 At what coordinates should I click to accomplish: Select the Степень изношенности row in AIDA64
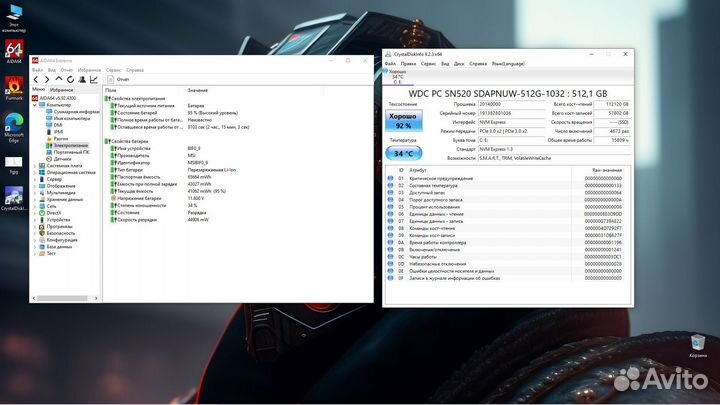coord(216,206)
